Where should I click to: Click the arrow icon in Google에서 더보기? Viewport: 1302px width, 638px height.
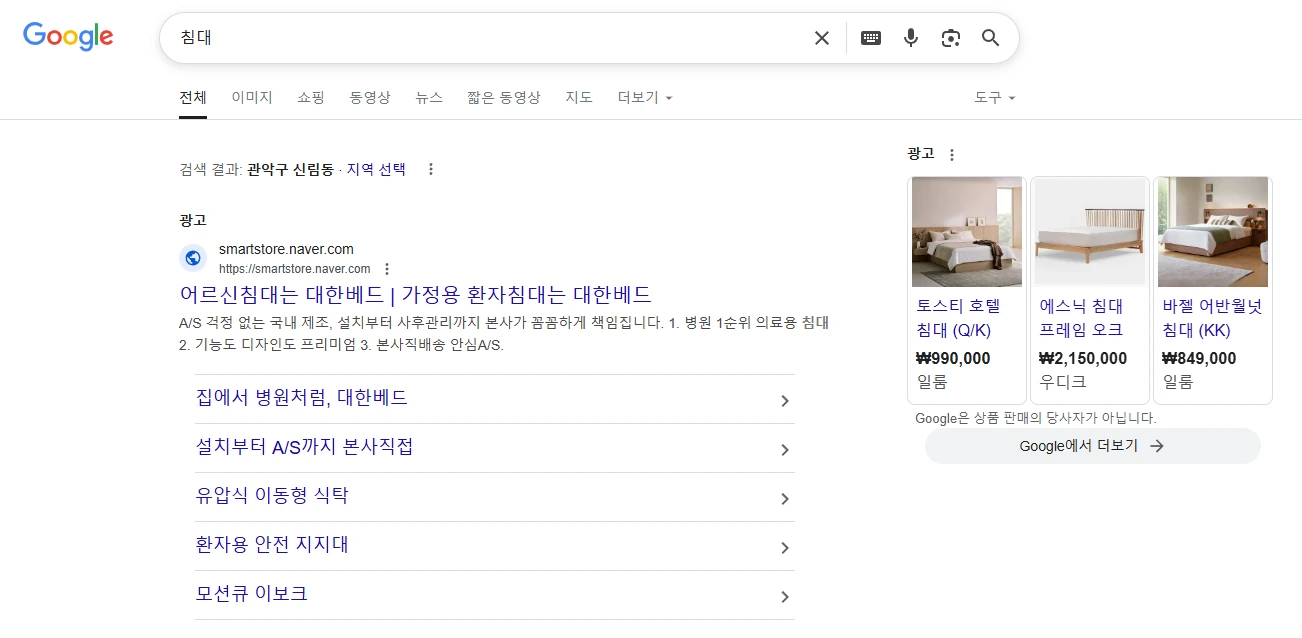pos(1157,446)
